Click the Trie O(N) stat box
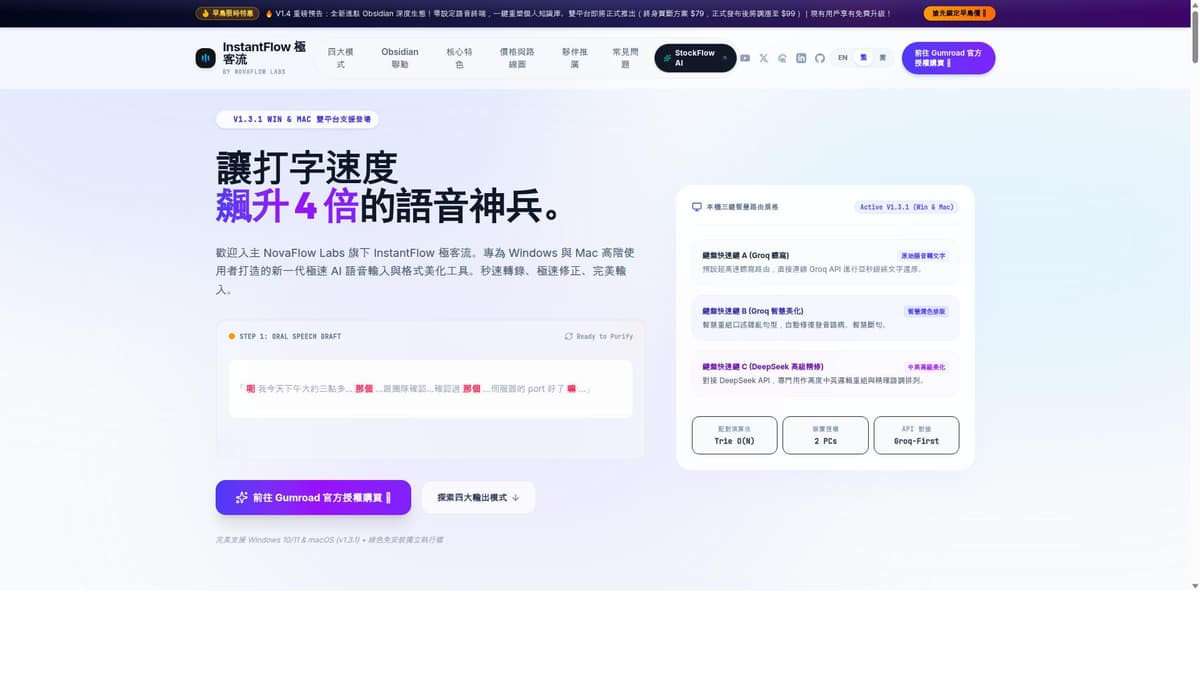The image size is (1200, 675). 734,435
